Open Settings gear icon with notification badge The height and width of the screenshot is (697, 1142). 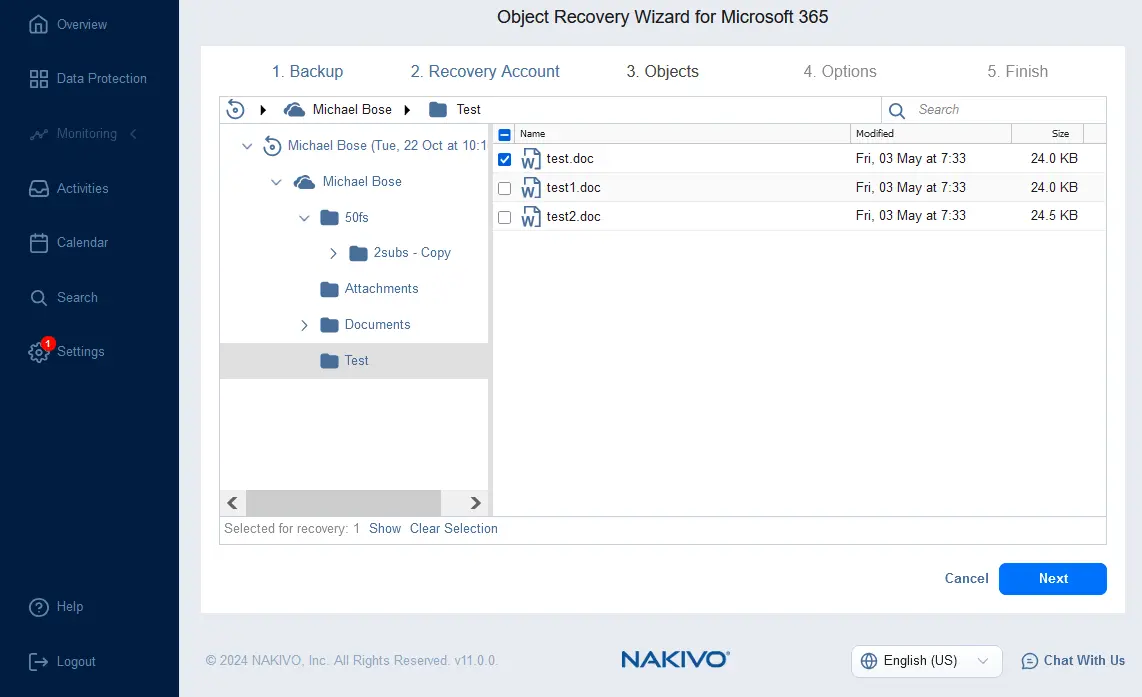point(39,352)
